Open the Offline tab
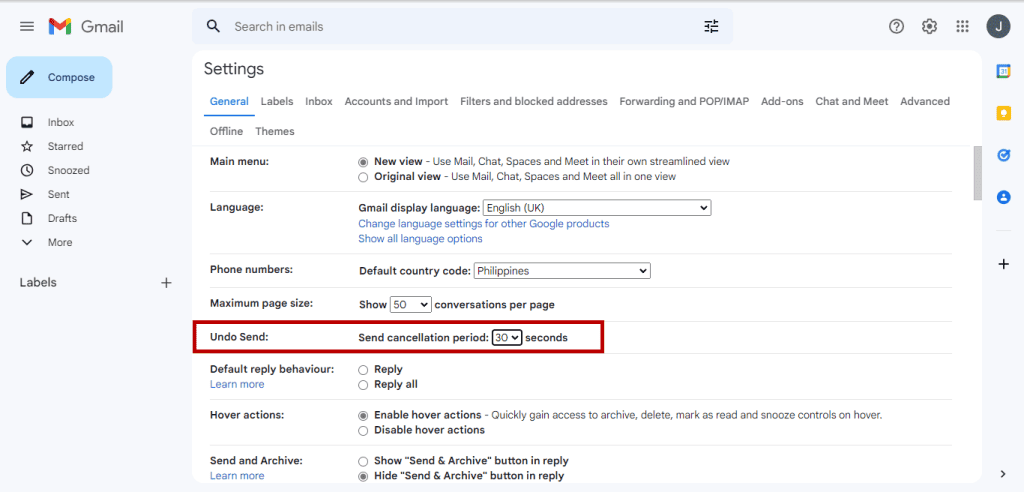The image size is (1024, 492). pos(226,131)
